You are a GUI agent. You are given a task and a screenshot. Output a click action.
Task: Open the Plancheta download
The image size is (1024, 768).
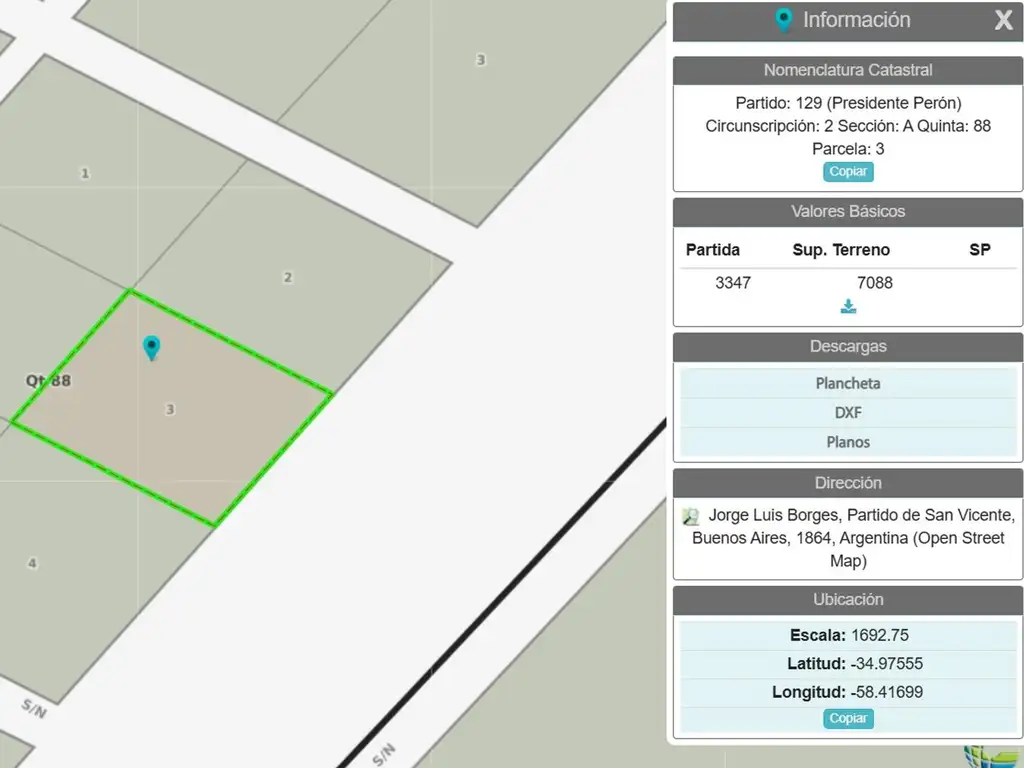(x=848, y=383)
